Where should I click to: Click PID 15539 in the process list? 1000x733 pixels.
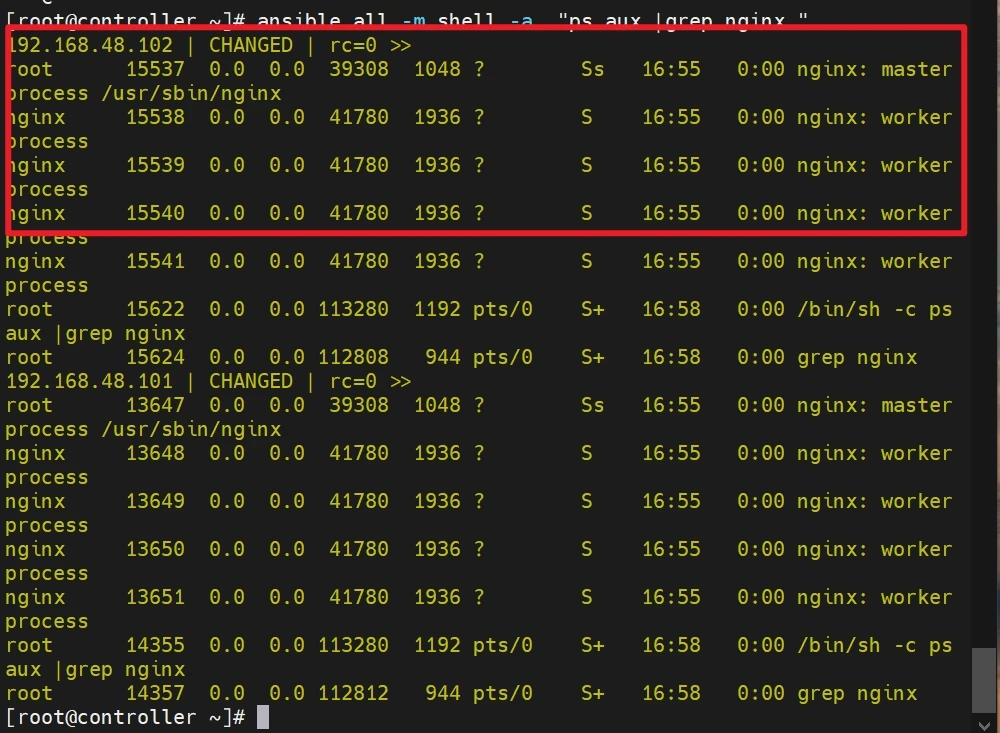click(x=155, y=165)
